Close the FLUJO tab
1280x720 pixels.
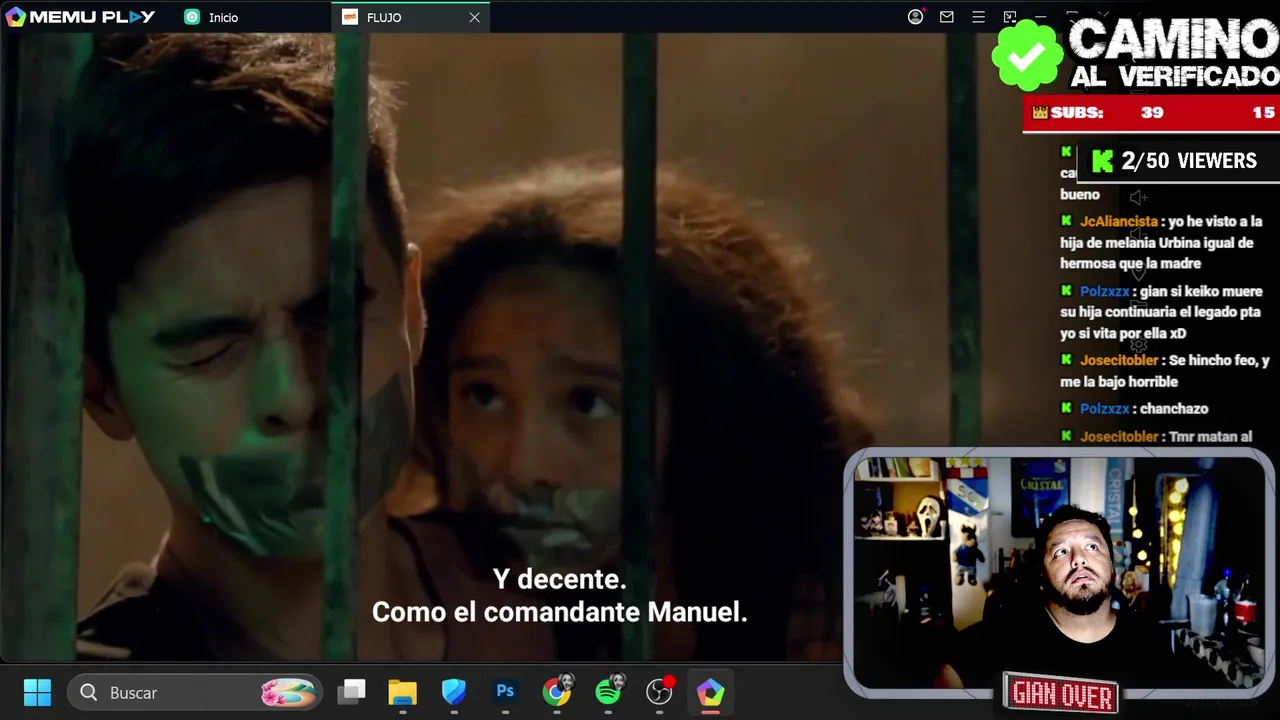474,17
